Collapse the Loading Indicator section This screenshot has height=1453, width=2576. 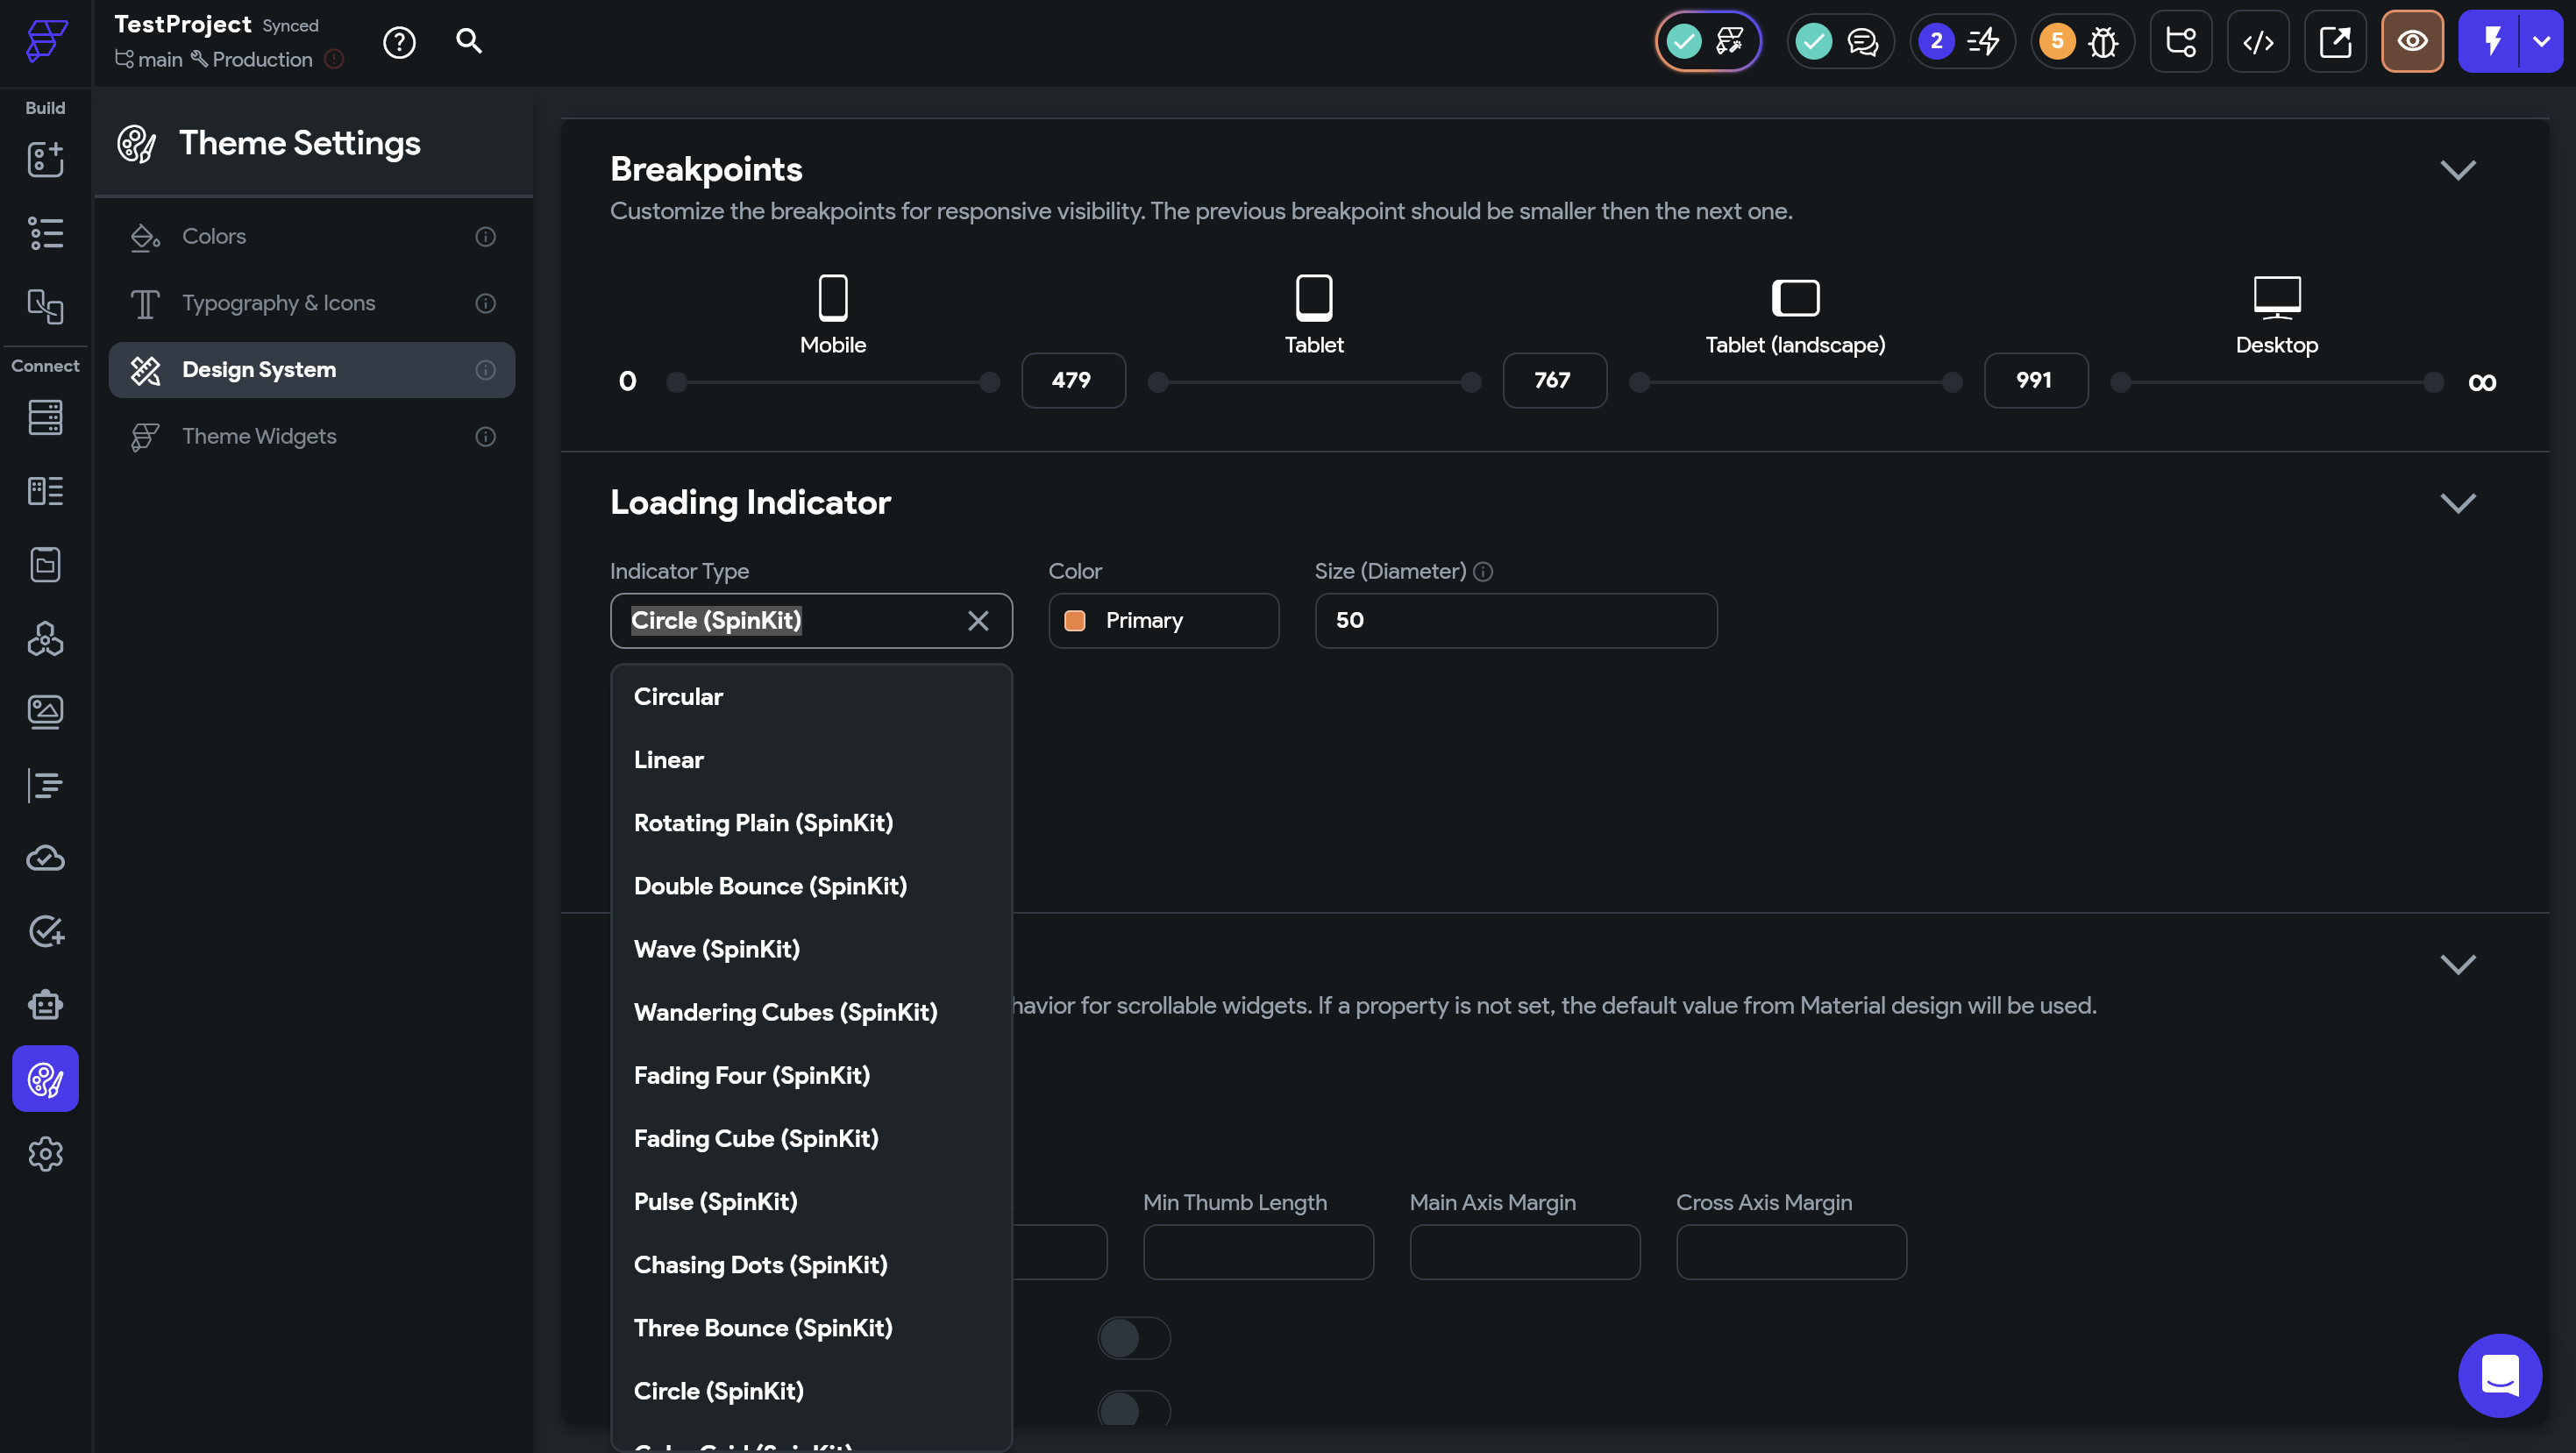2457,503
